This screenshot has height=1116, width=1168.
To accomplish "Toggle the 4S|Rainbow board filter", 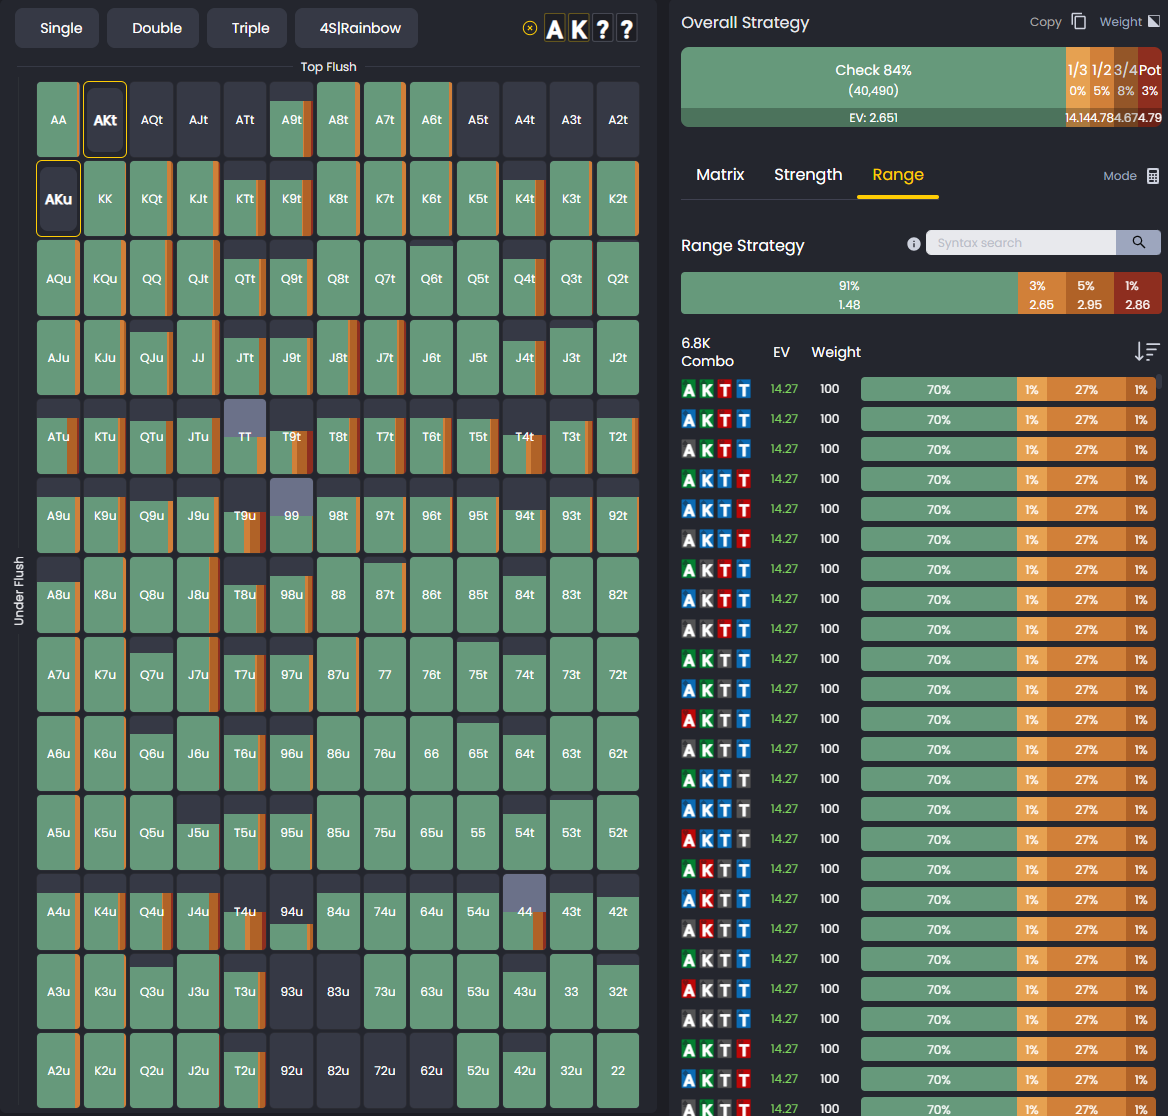I will click(x=356, y=28).
